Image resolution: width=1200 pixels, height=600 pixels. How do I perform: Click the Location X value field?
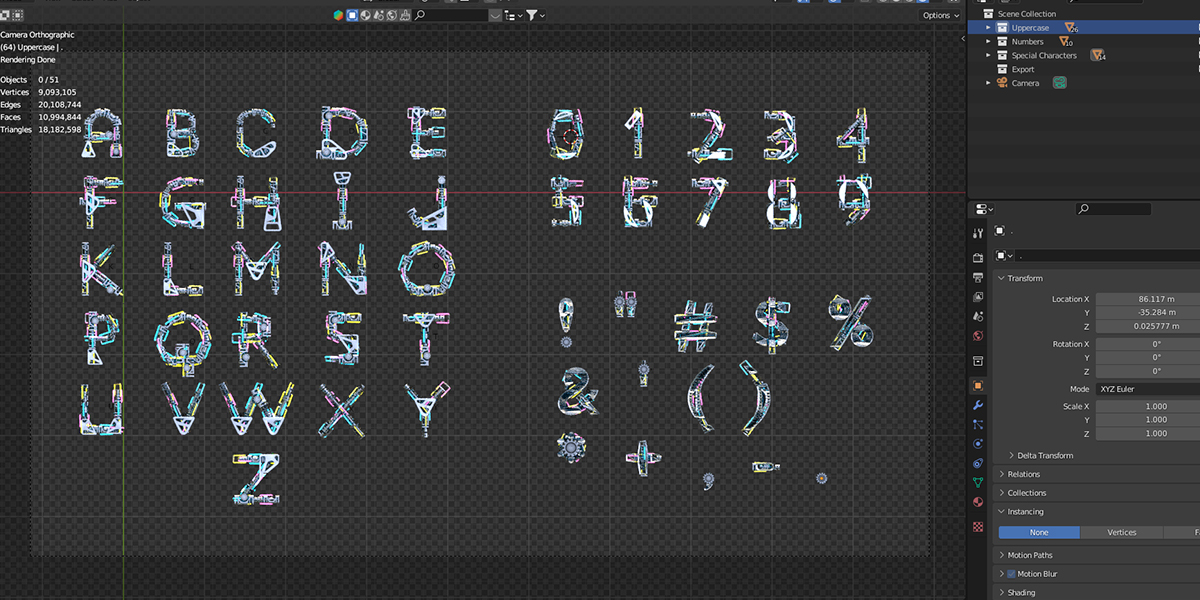coord(1147,298)
